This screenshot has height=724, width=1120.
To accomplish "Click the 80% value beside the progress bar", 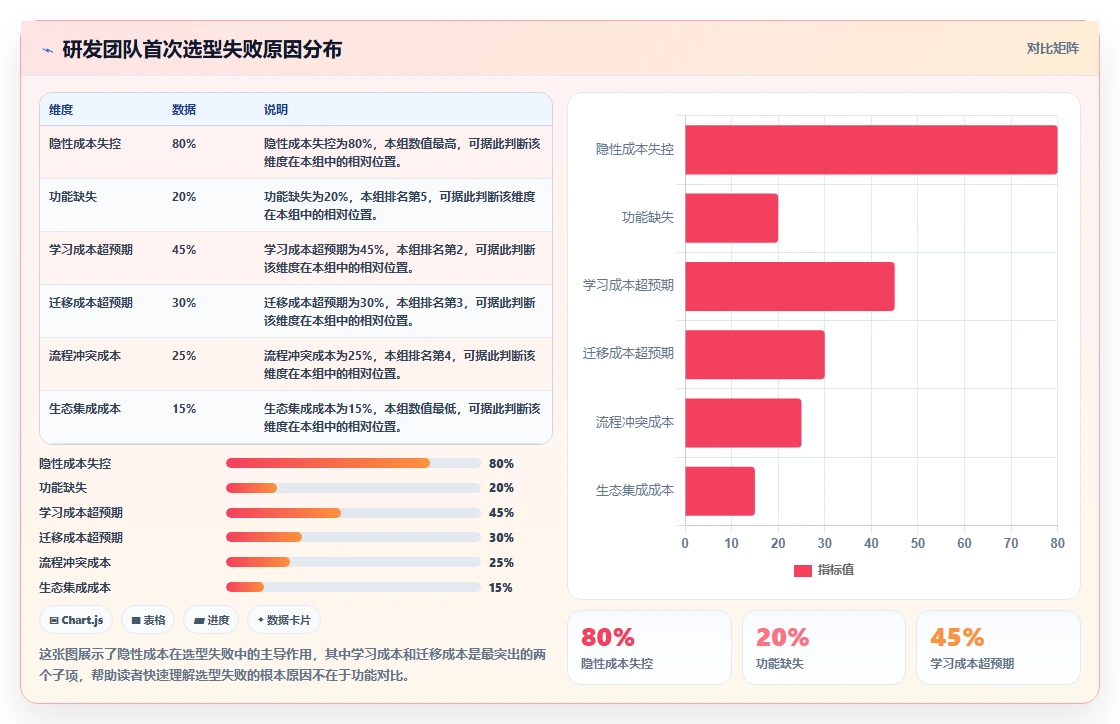I will (x=501, y=463).
